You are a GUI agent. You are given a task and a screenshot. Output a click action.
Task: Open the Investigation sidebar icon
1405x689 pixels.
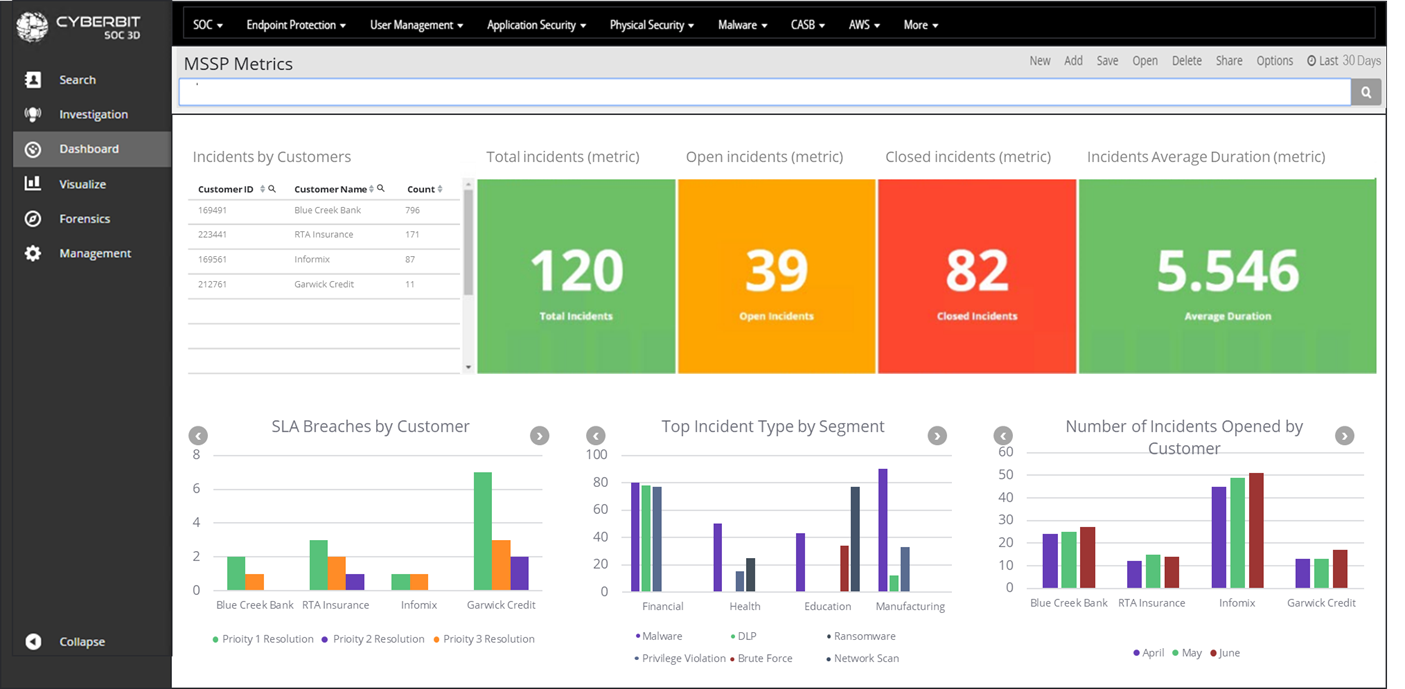(33, 114)
